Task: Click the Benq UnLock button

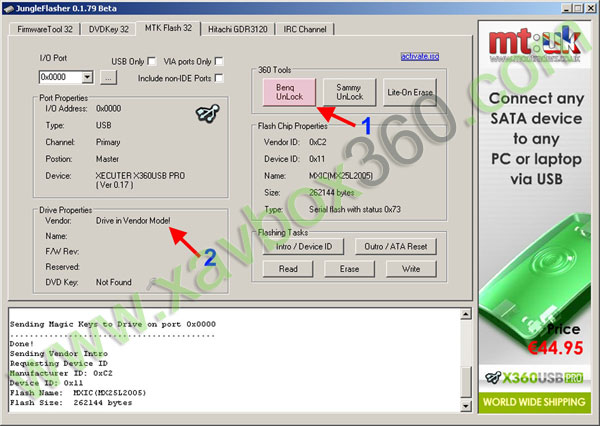Action: pyautogui.click(x=289, y=92)
